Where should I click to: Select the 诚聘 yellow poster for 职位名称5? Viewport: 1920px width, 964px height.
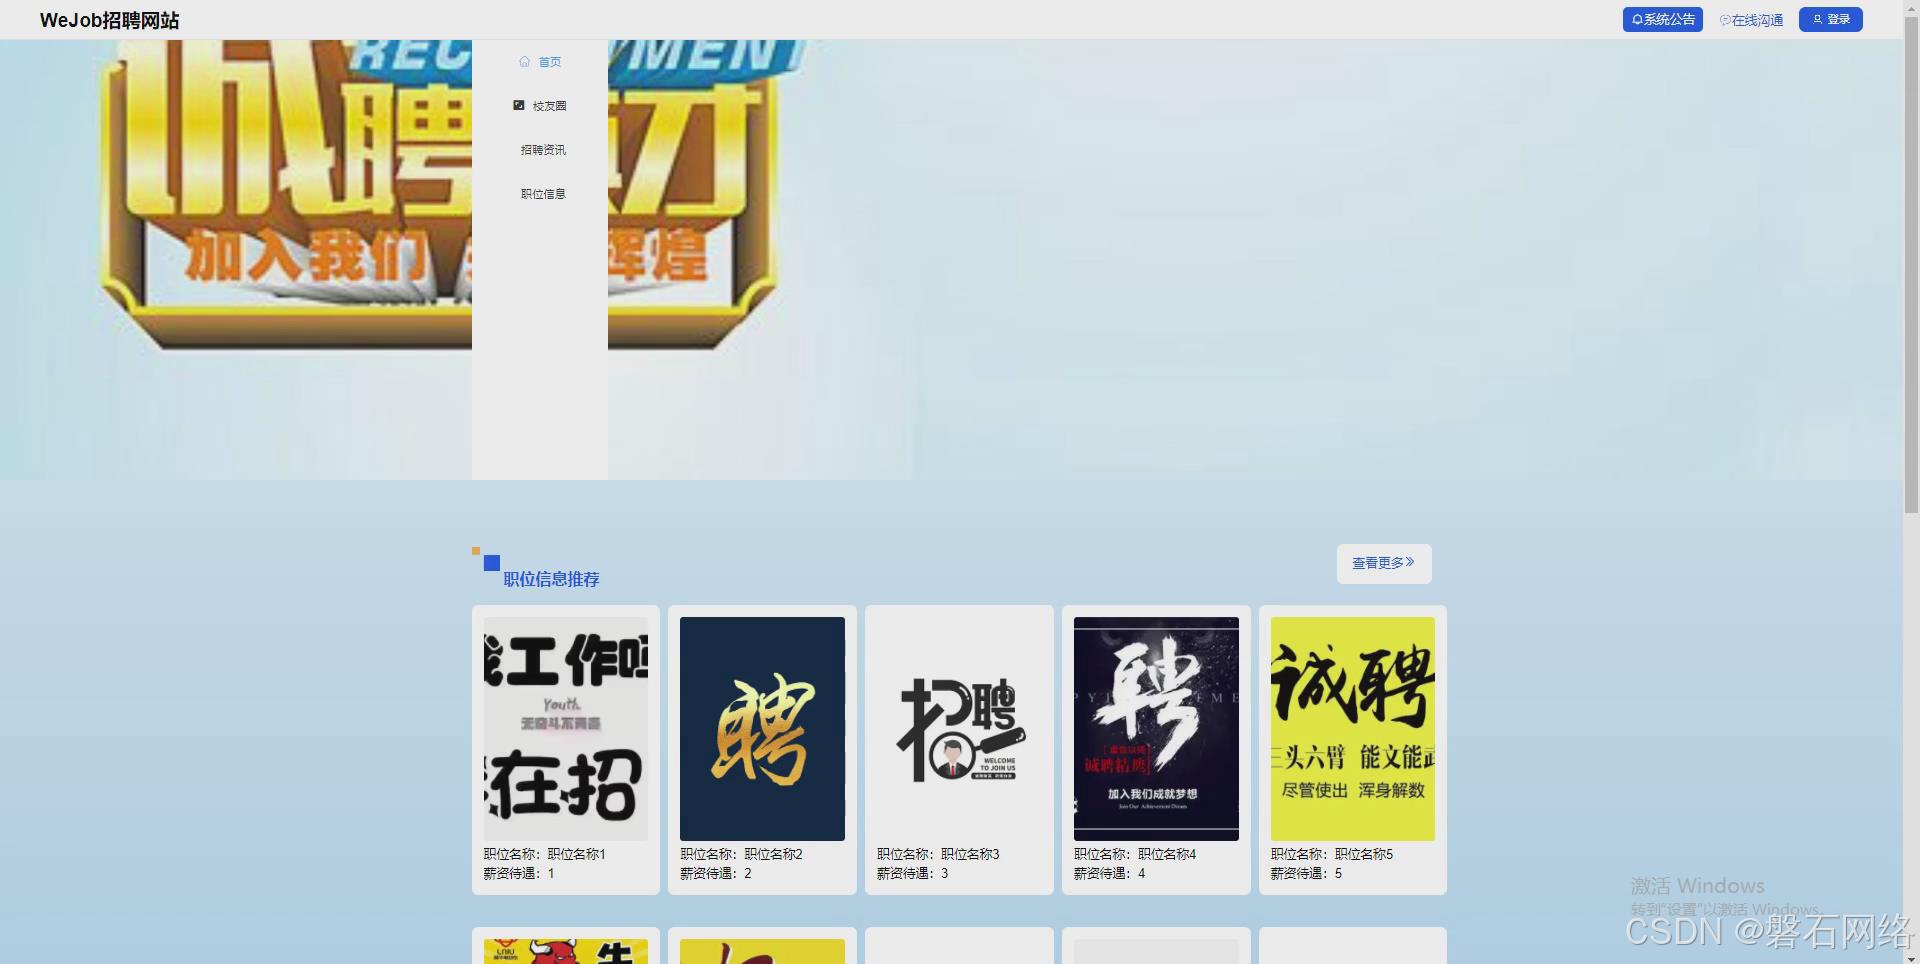(1352, 728)
